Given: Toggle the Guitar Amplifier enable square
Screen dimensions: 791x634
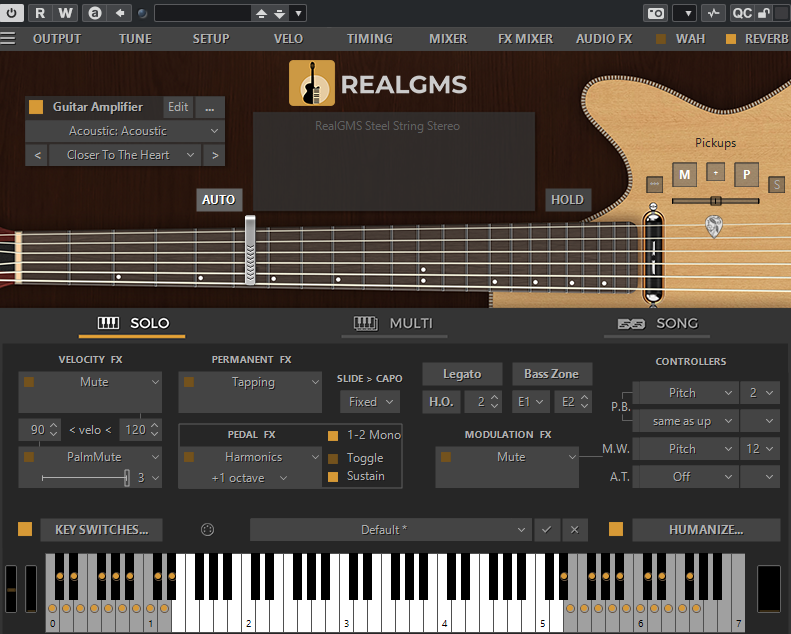Looking at the screenshot, I should (36, 107).
